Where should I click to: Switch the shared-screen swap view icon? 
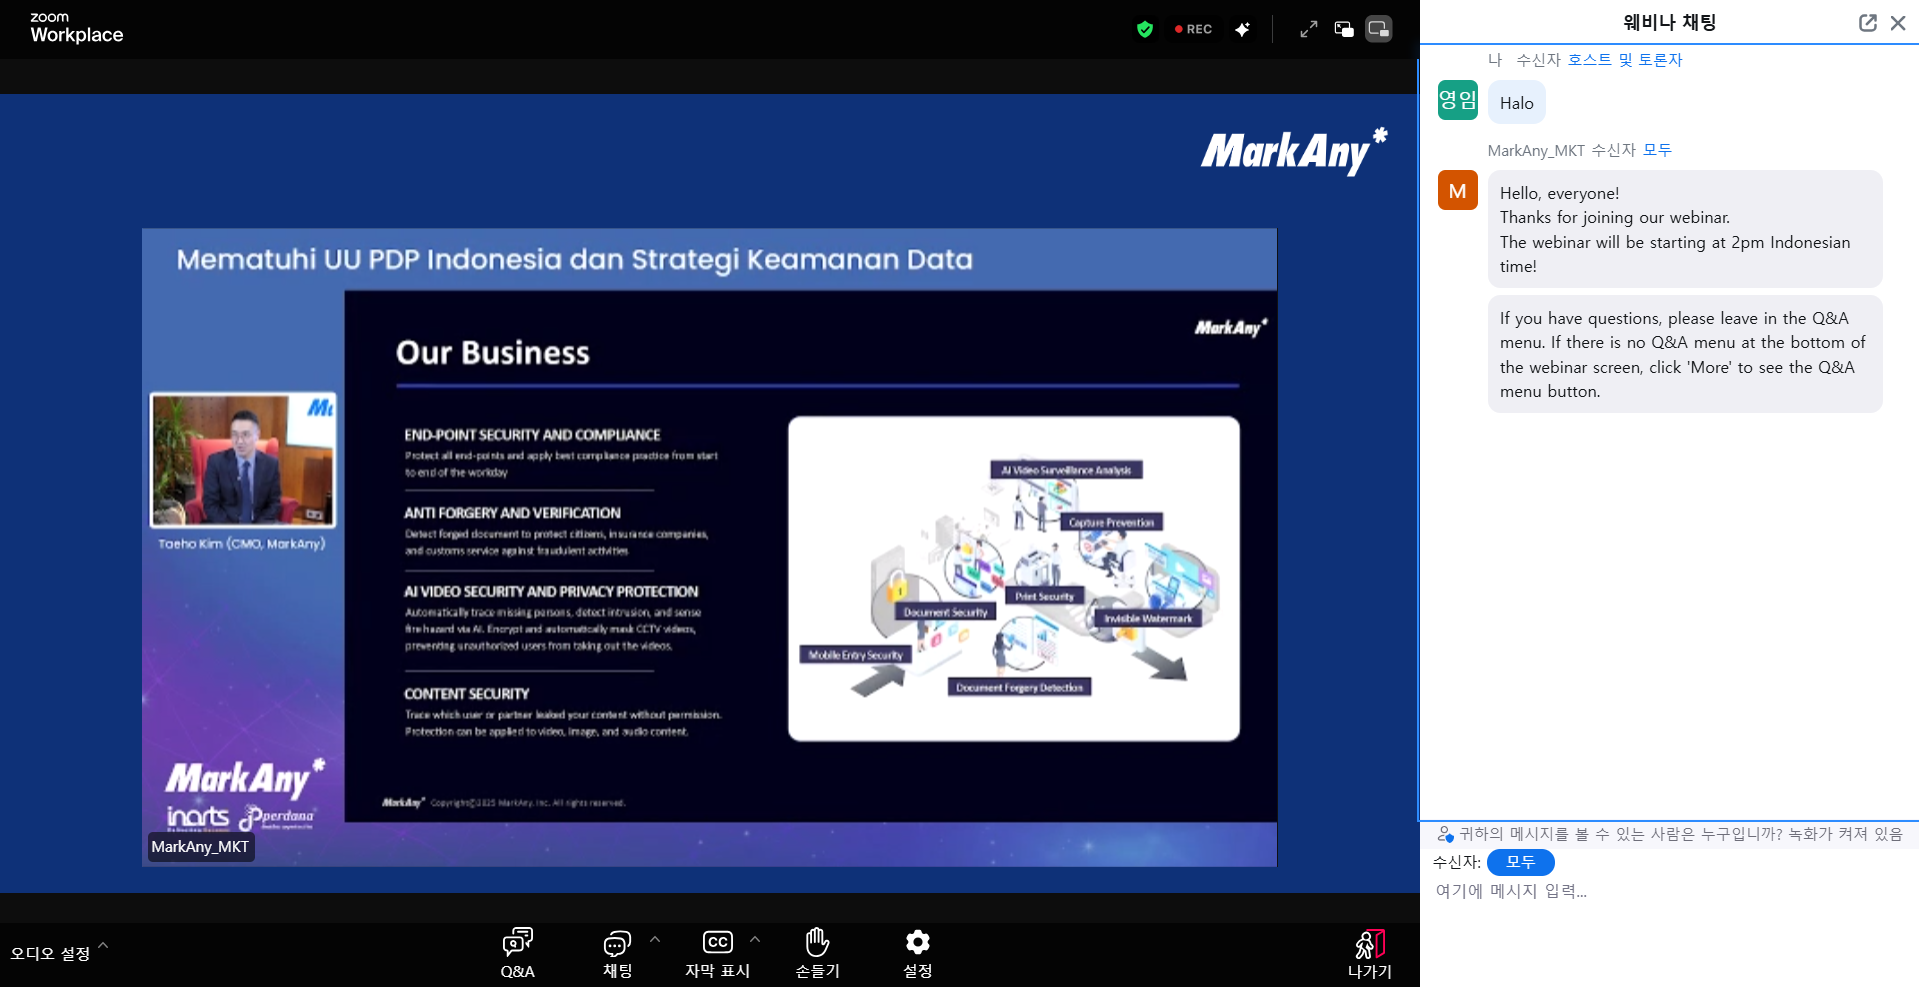1344,29
